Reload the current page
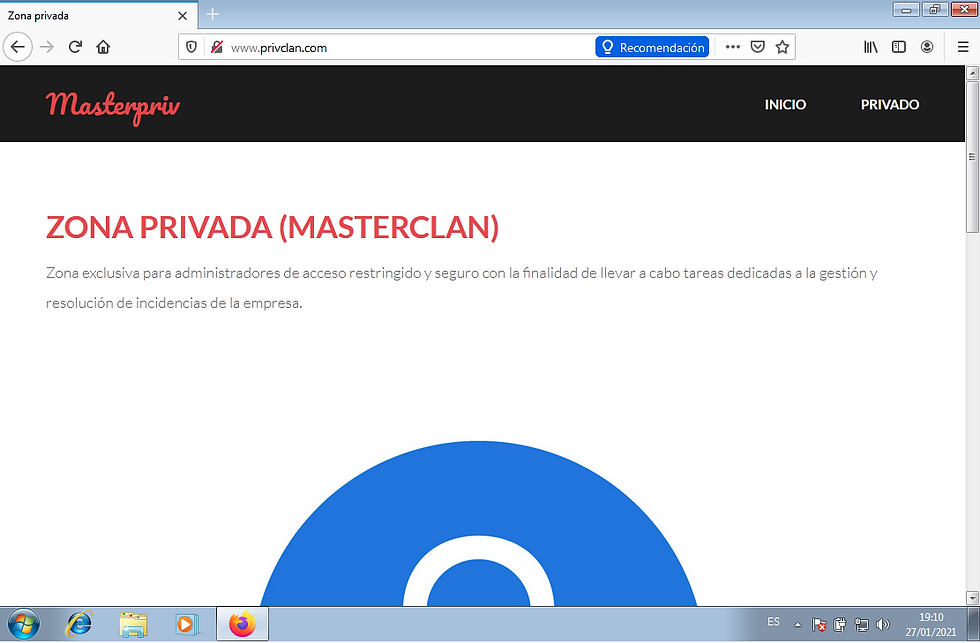Image resolution: width=980 pixels, height=643 pixels. click(x=75, y=47)
